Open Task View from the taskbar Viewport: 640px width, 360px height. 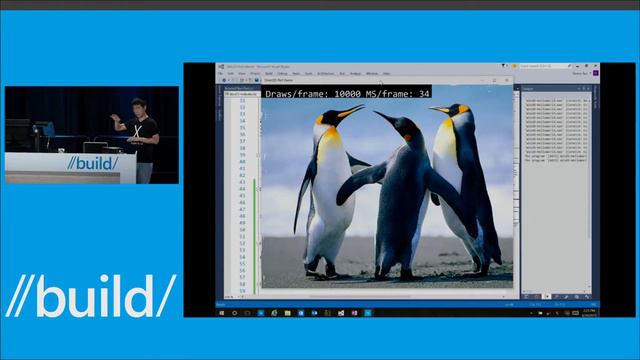point(247,313)
